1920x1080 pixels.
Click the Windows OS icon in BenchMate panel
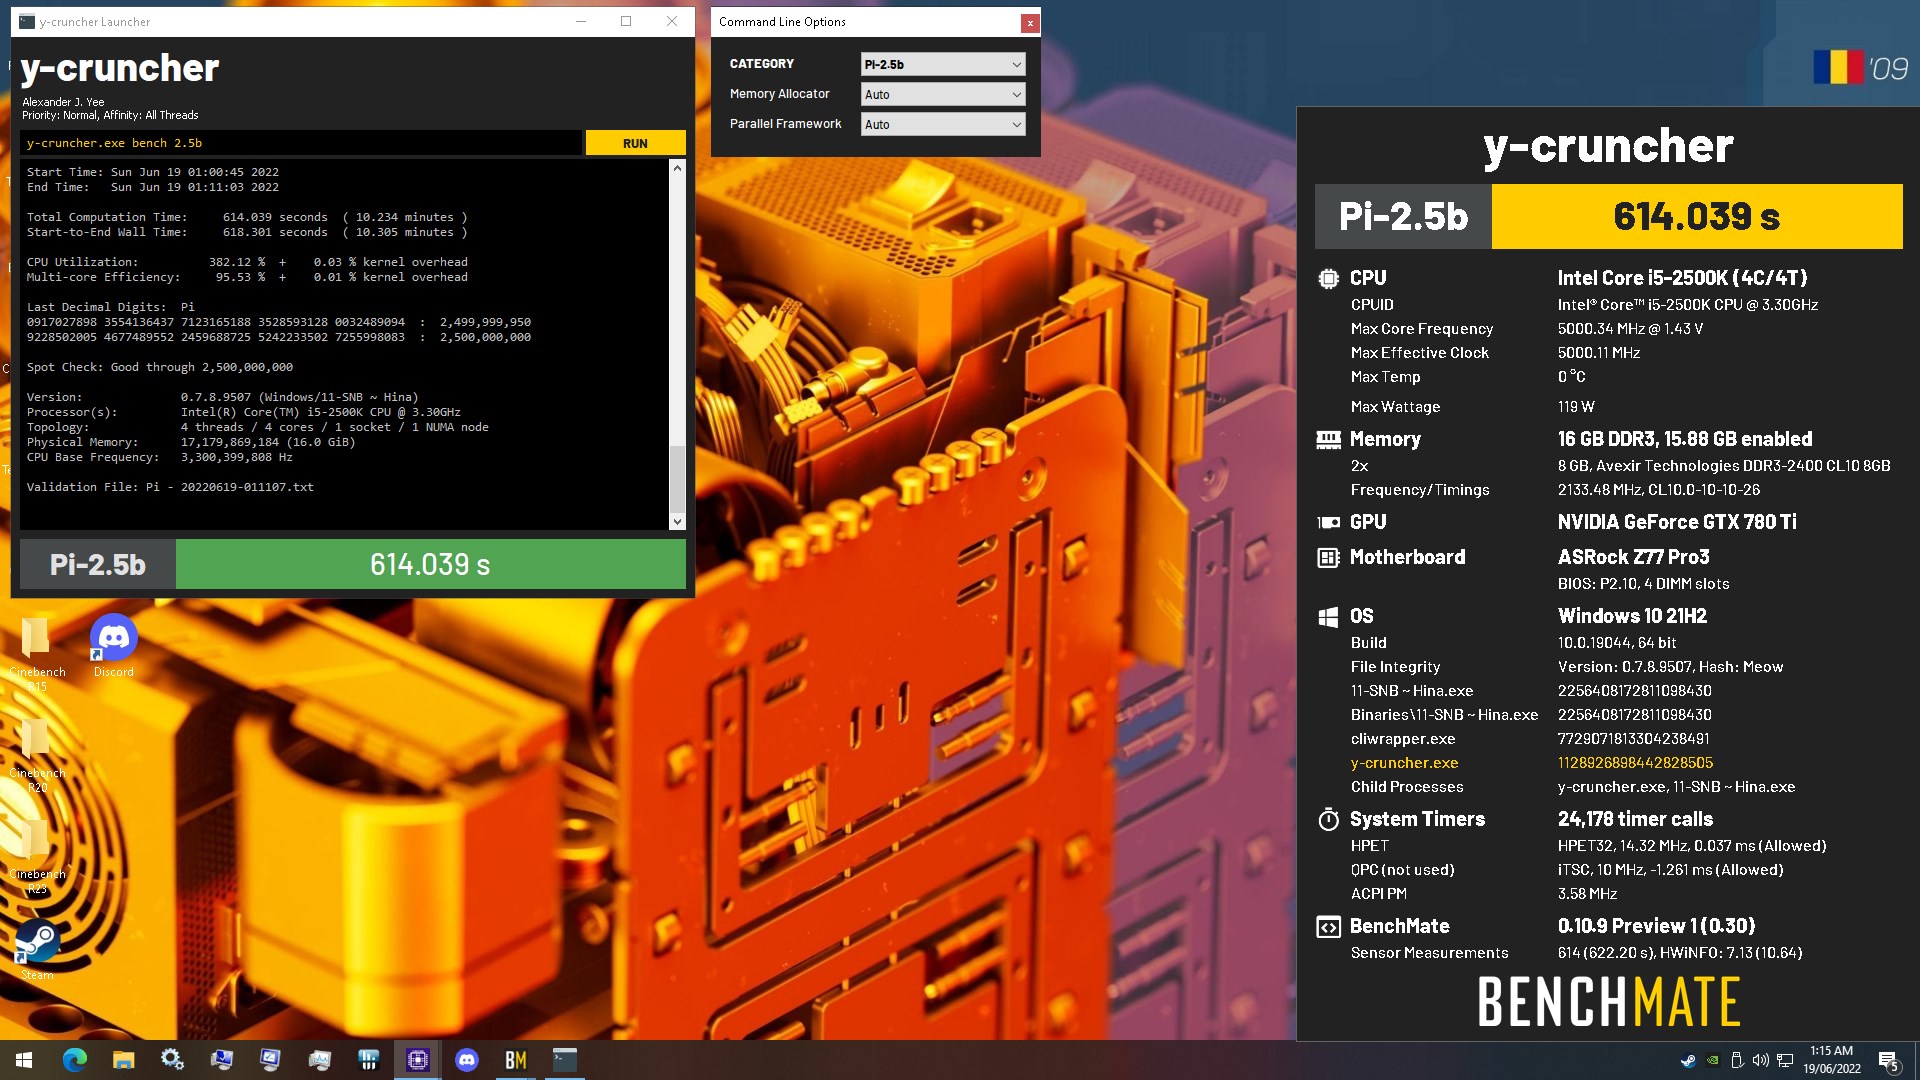[x=1328, y=617]
